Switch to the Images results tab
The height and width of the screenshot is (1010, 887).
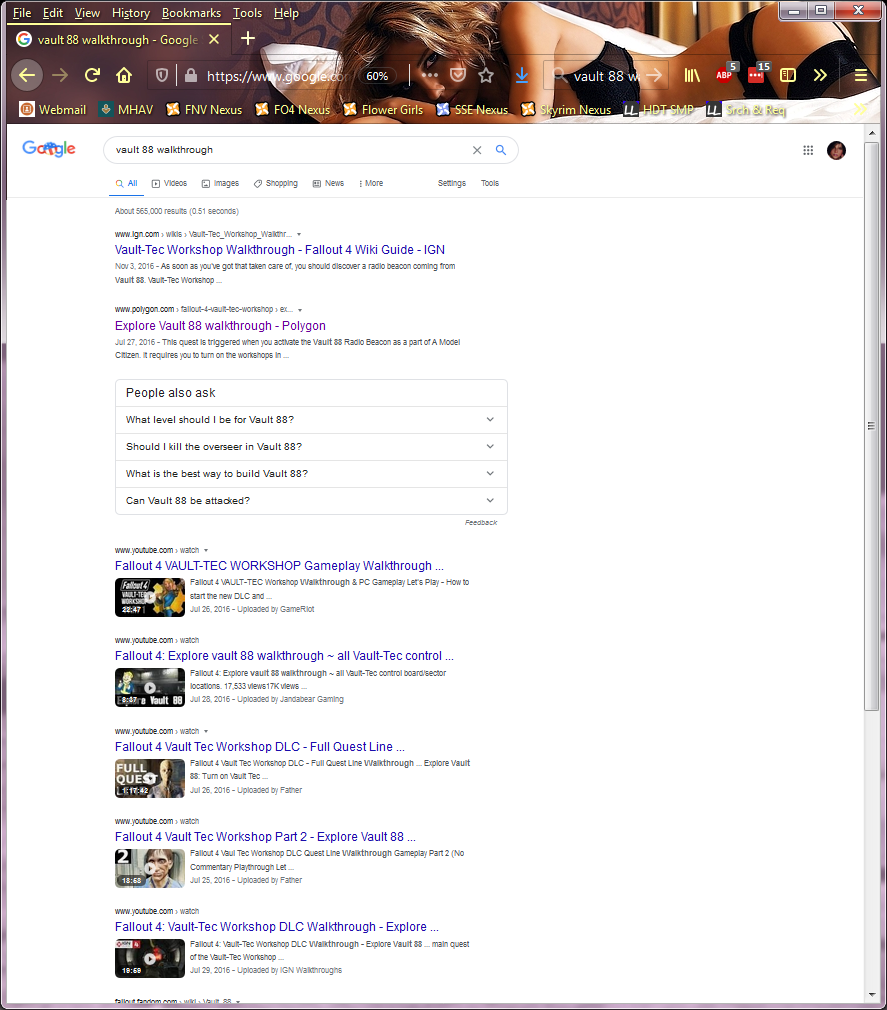[x=220, y=184]
